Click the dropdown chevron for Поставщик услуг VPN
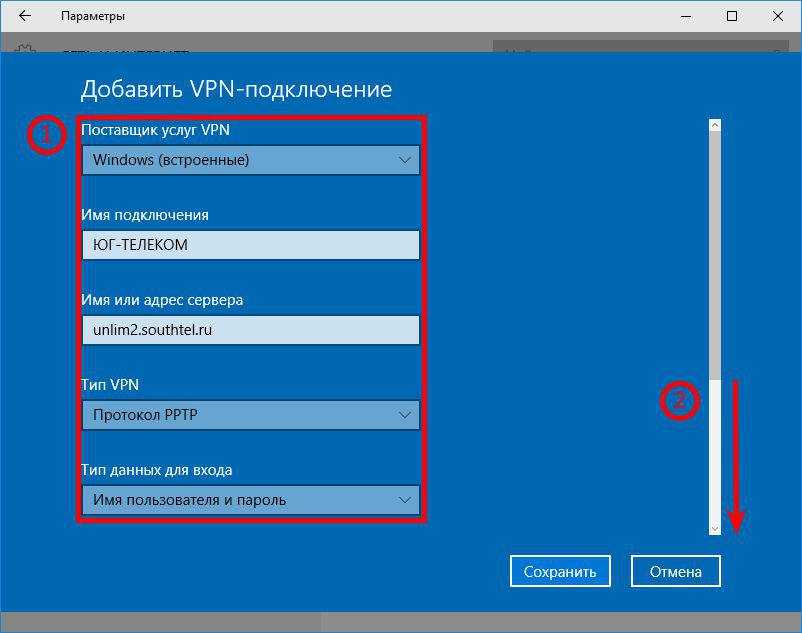The image size is (802, 633). click(x=405, y=159)
